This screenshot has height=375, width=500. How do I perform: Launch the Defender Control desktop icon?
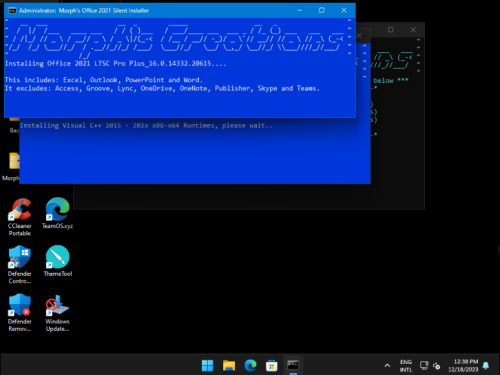(x=20, y=264)
